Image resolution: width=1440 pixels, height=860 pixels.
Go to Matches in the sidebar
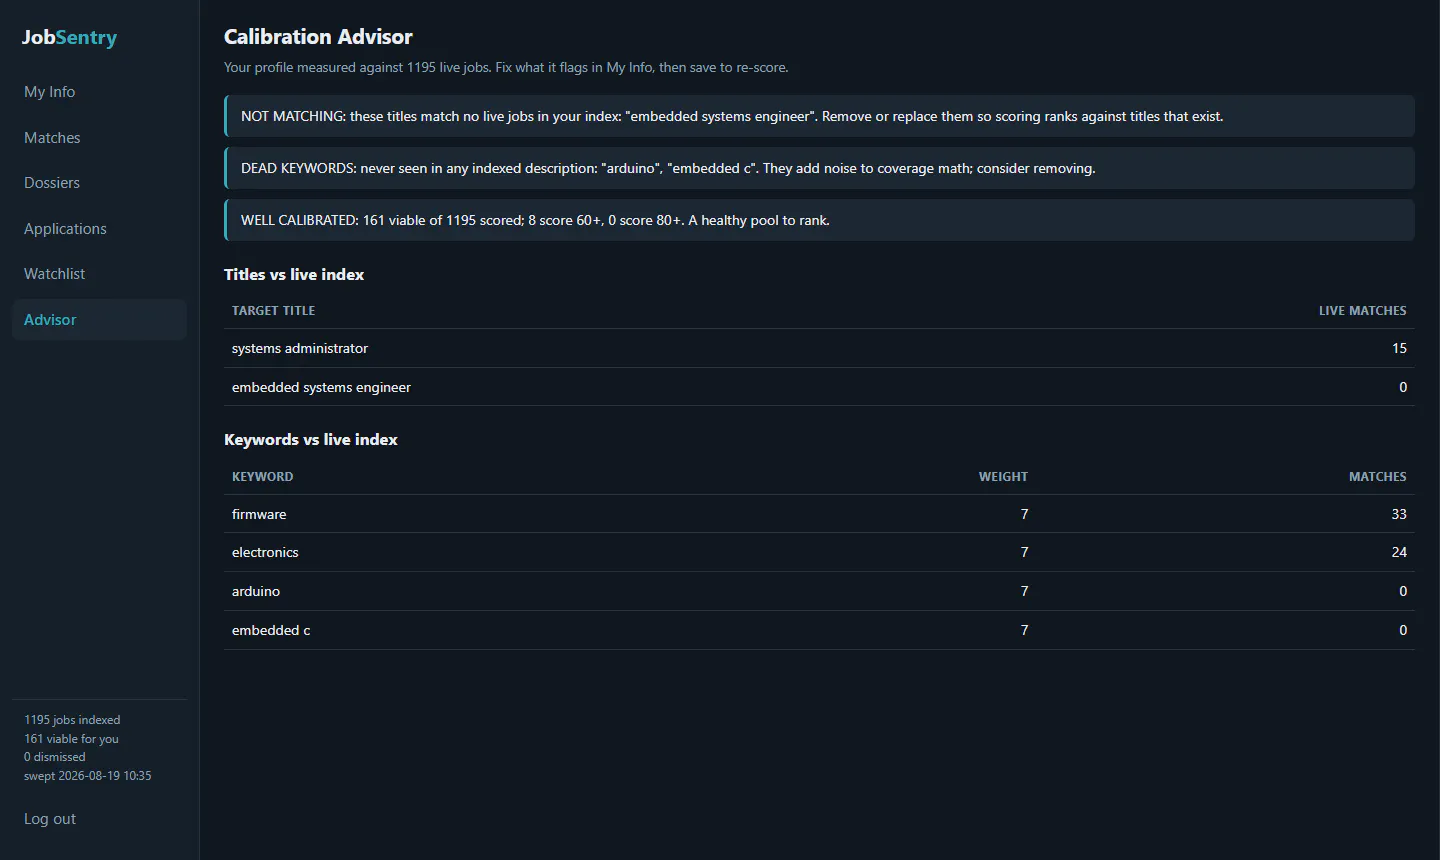tap(99, 138)
